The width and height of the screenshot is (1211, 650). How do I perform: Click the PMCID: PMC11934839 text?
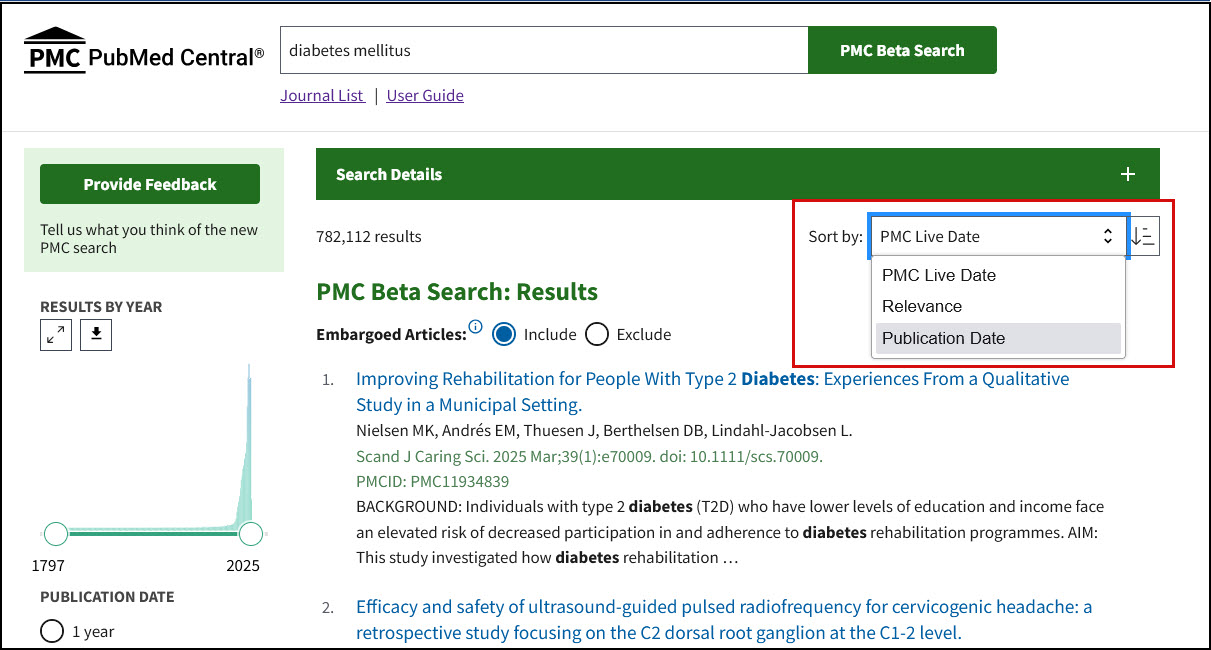[432, 482]
